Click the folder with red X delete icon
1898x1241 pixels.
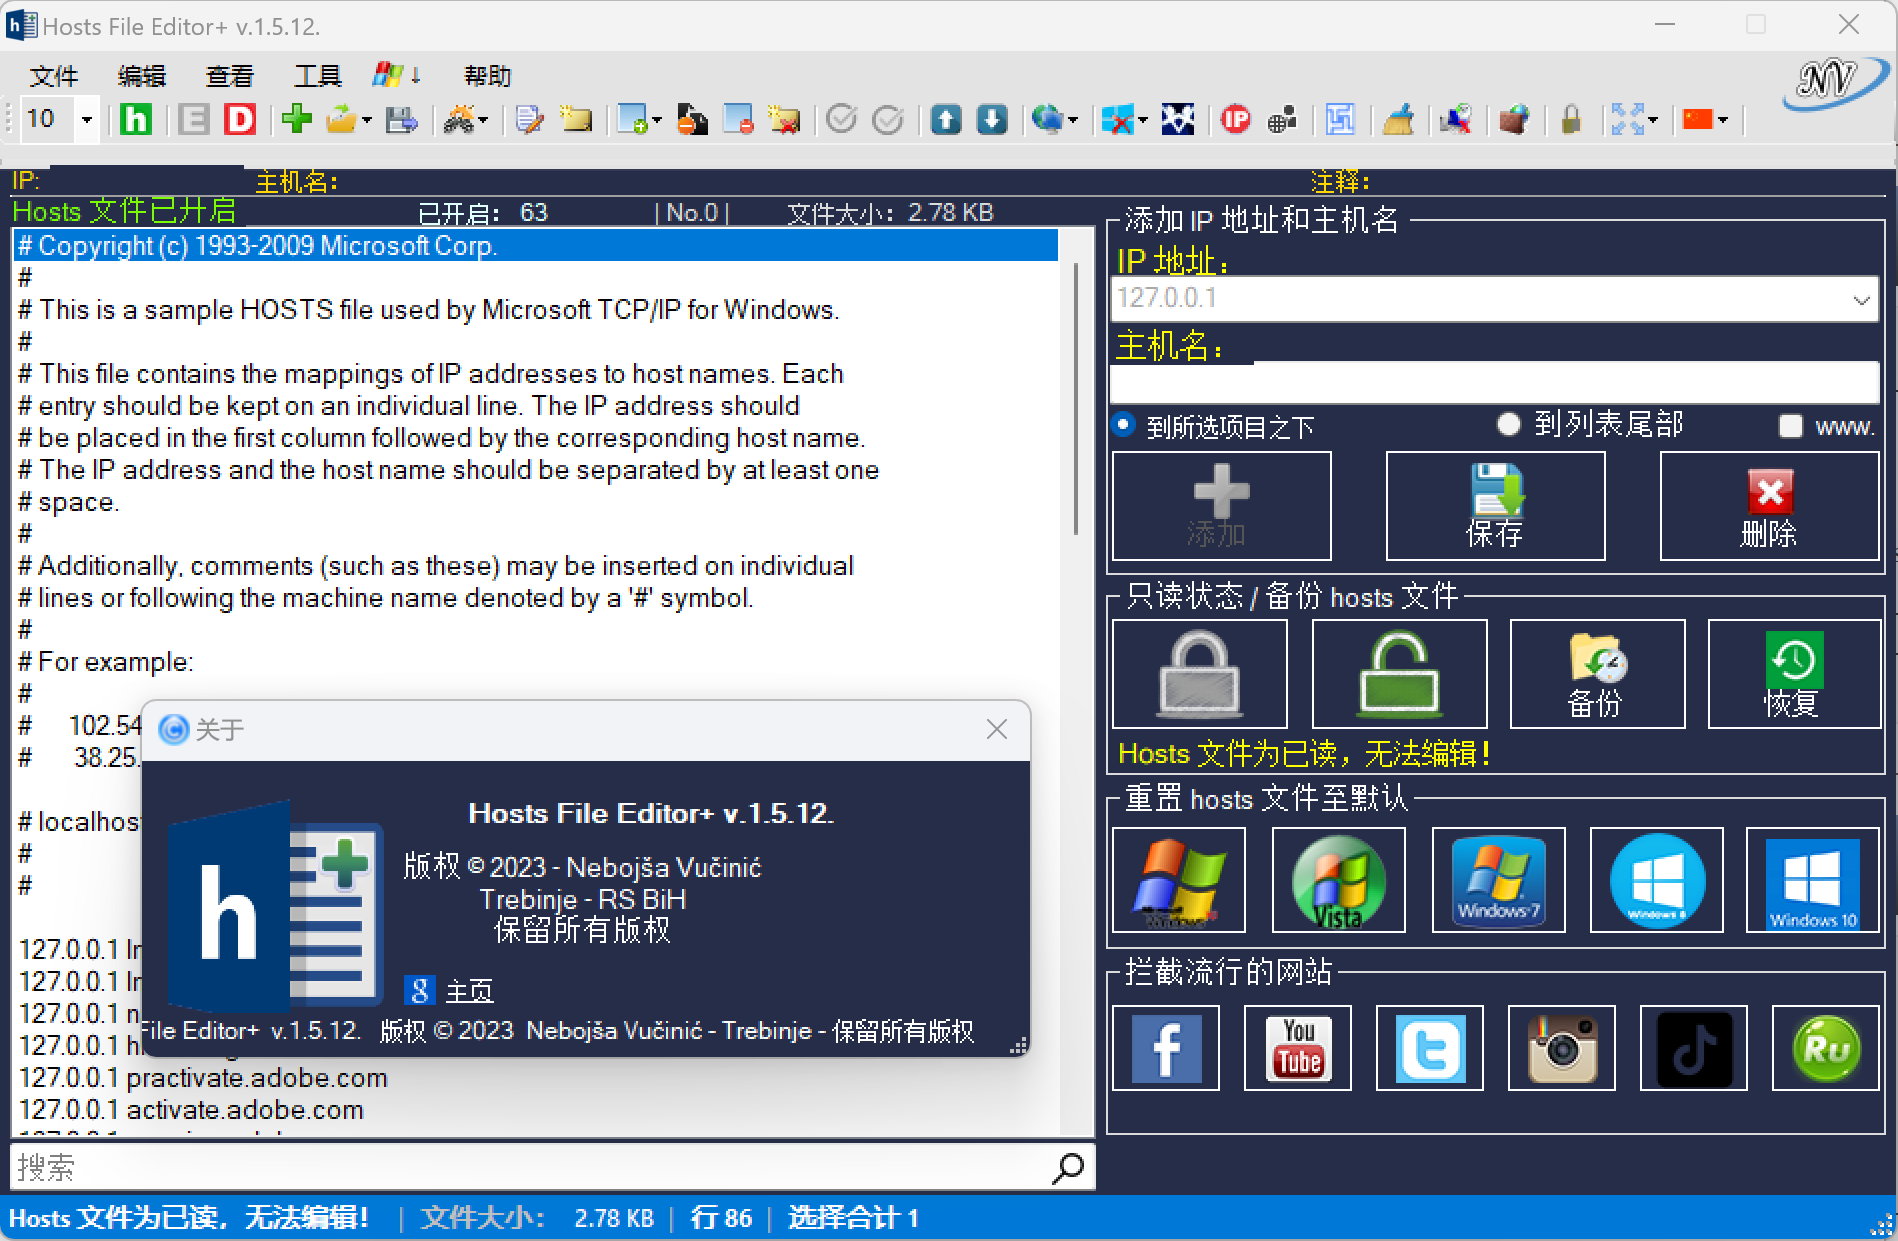click(x=784, y=120)
